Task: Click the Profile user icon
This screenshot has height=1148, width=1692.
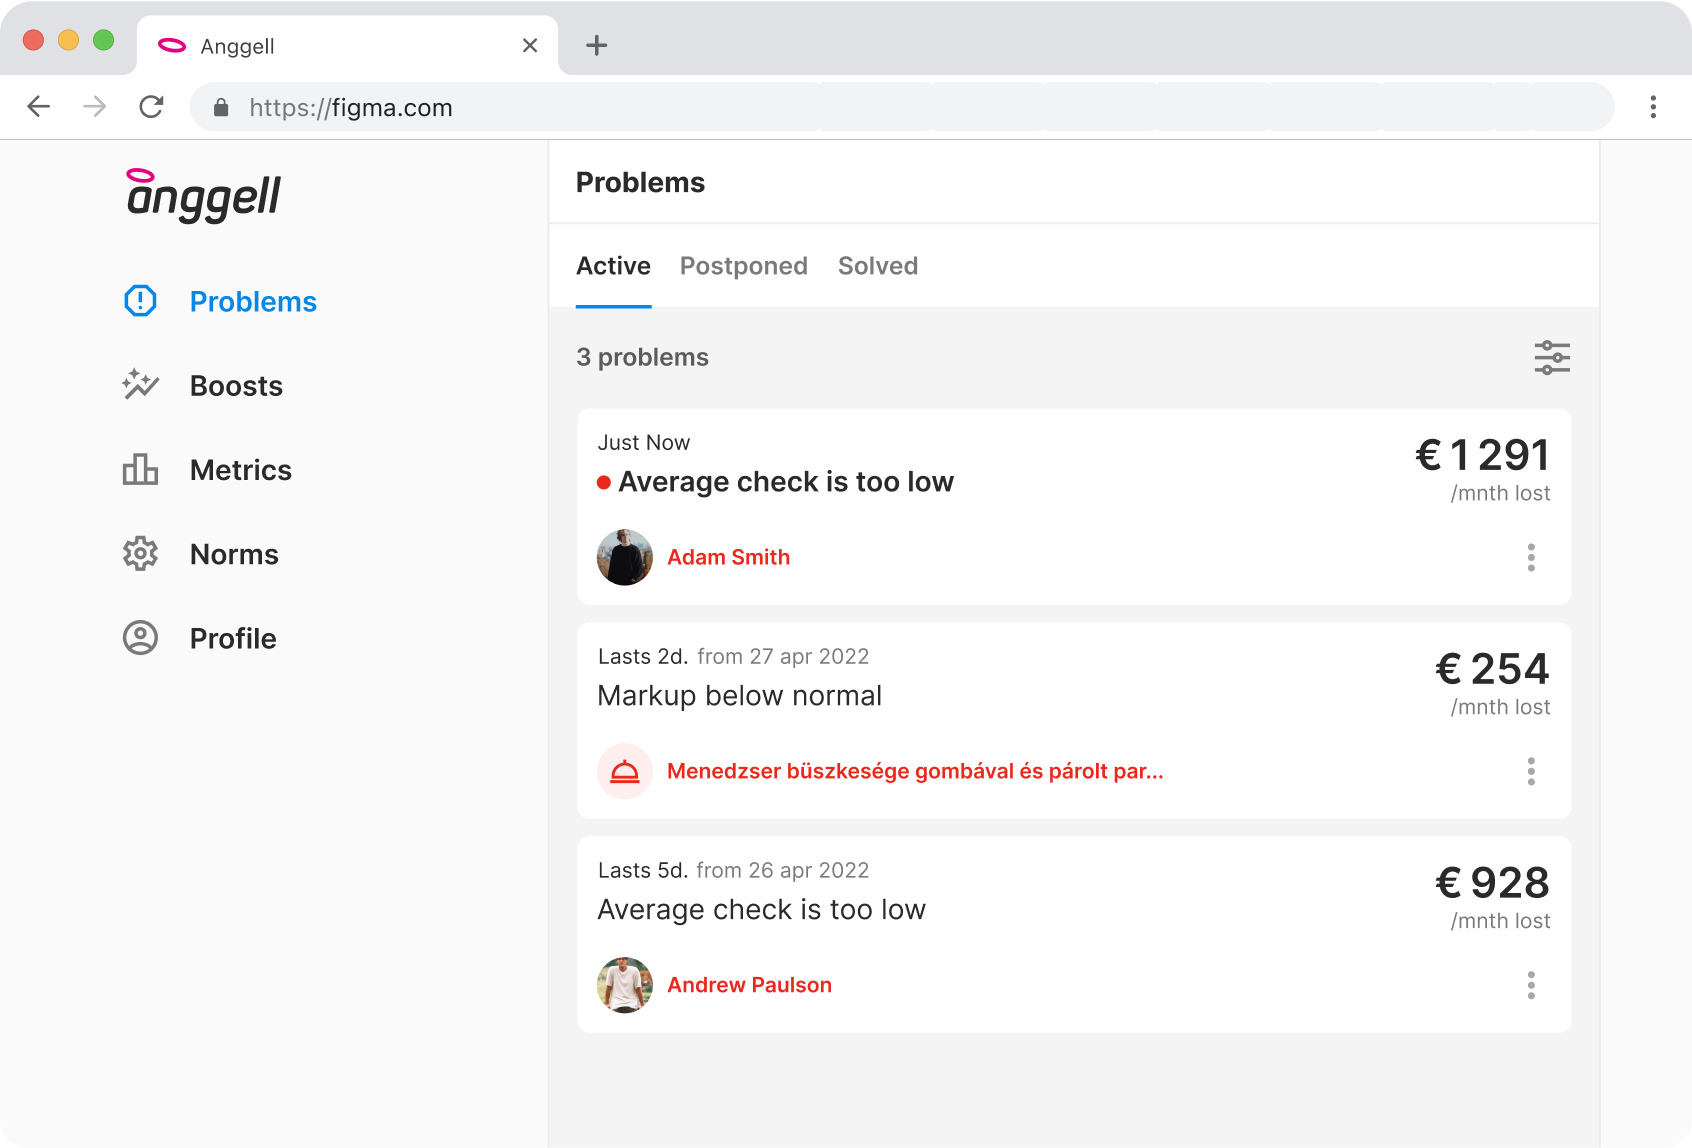Action: [140, 638]
